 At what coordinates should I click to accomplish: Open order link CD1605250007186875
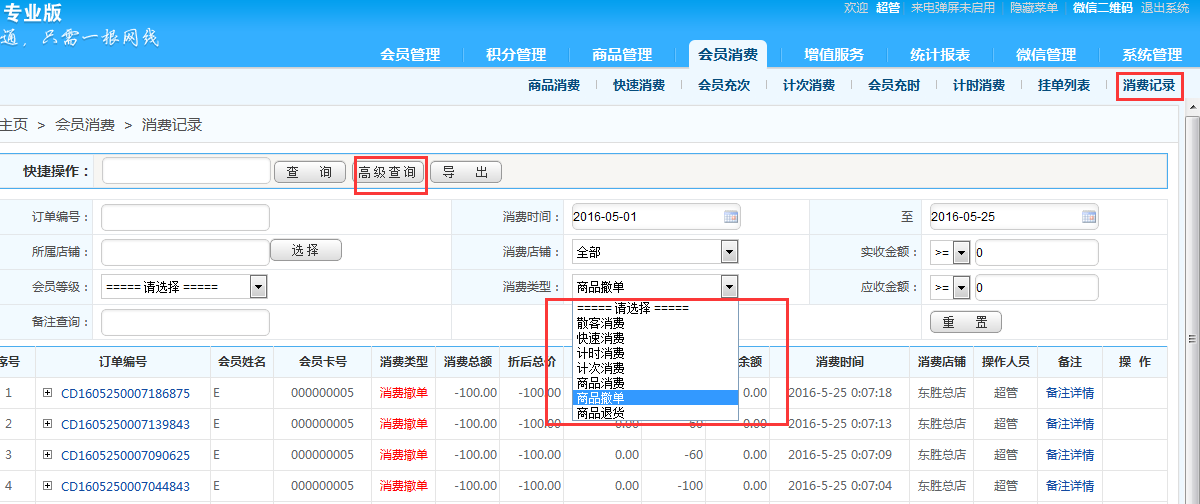tap(125, 393)
